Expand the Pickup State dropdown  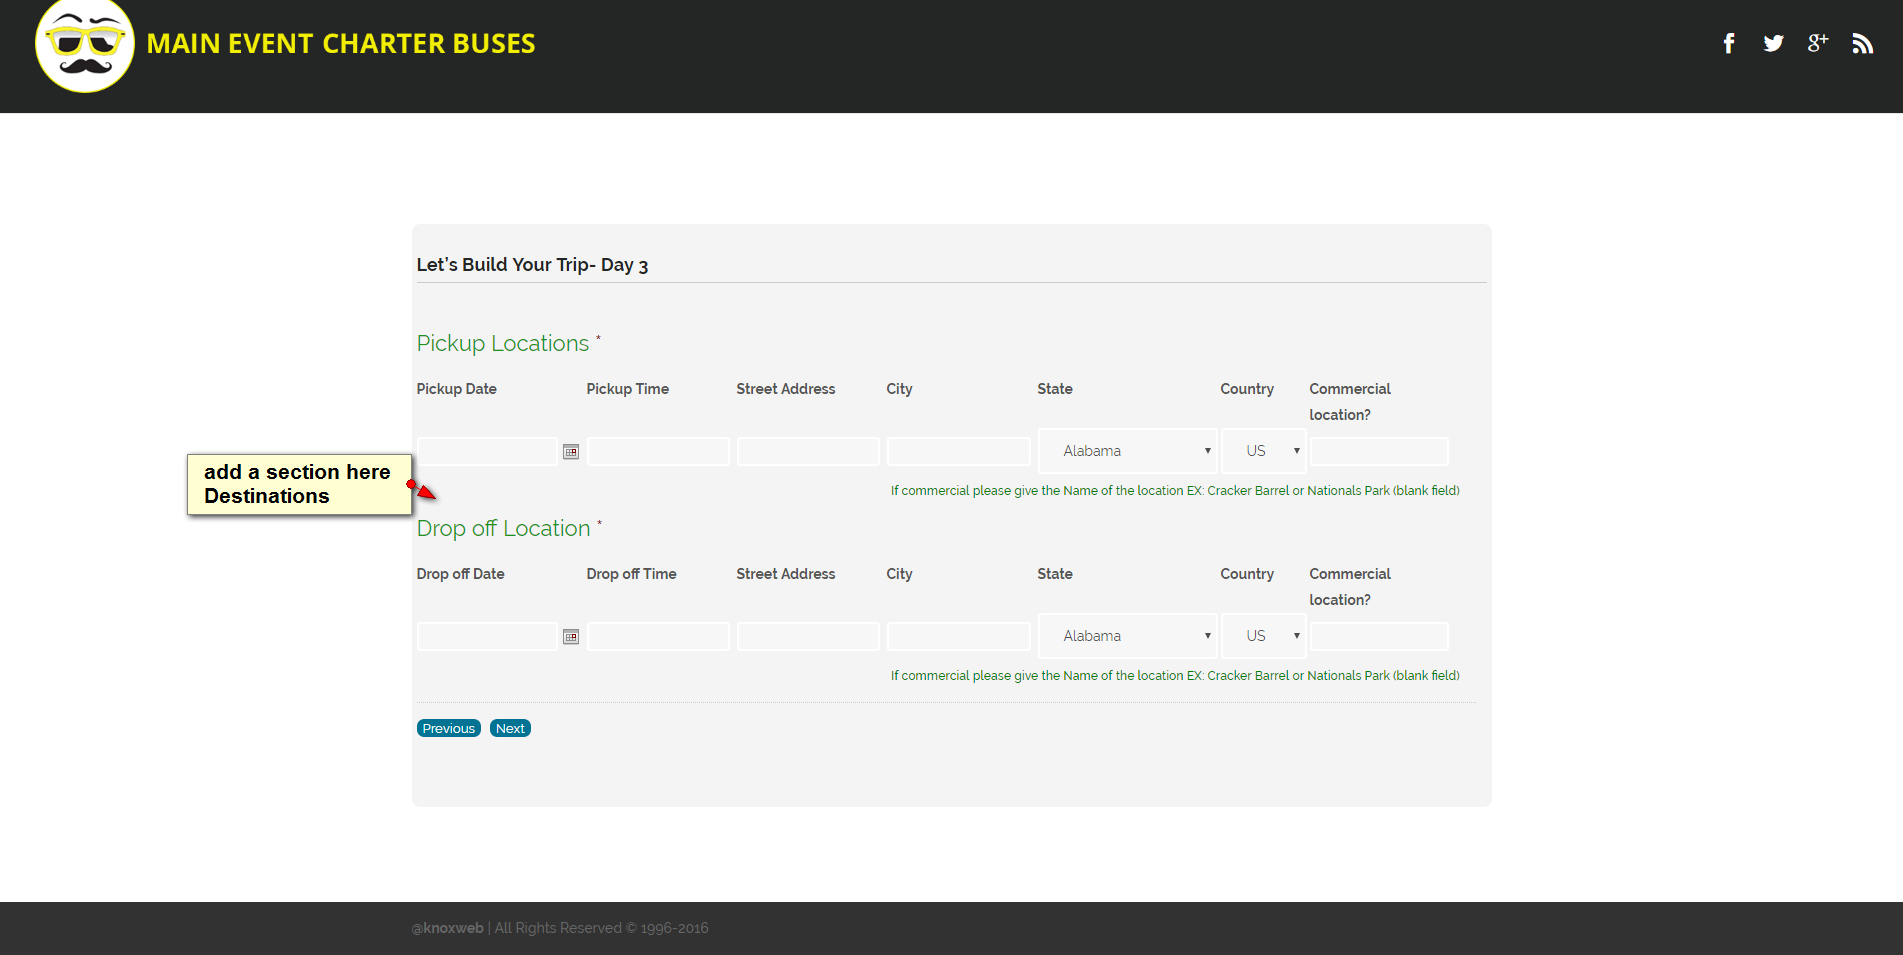pyautogui.click(x=1128, y=451)
